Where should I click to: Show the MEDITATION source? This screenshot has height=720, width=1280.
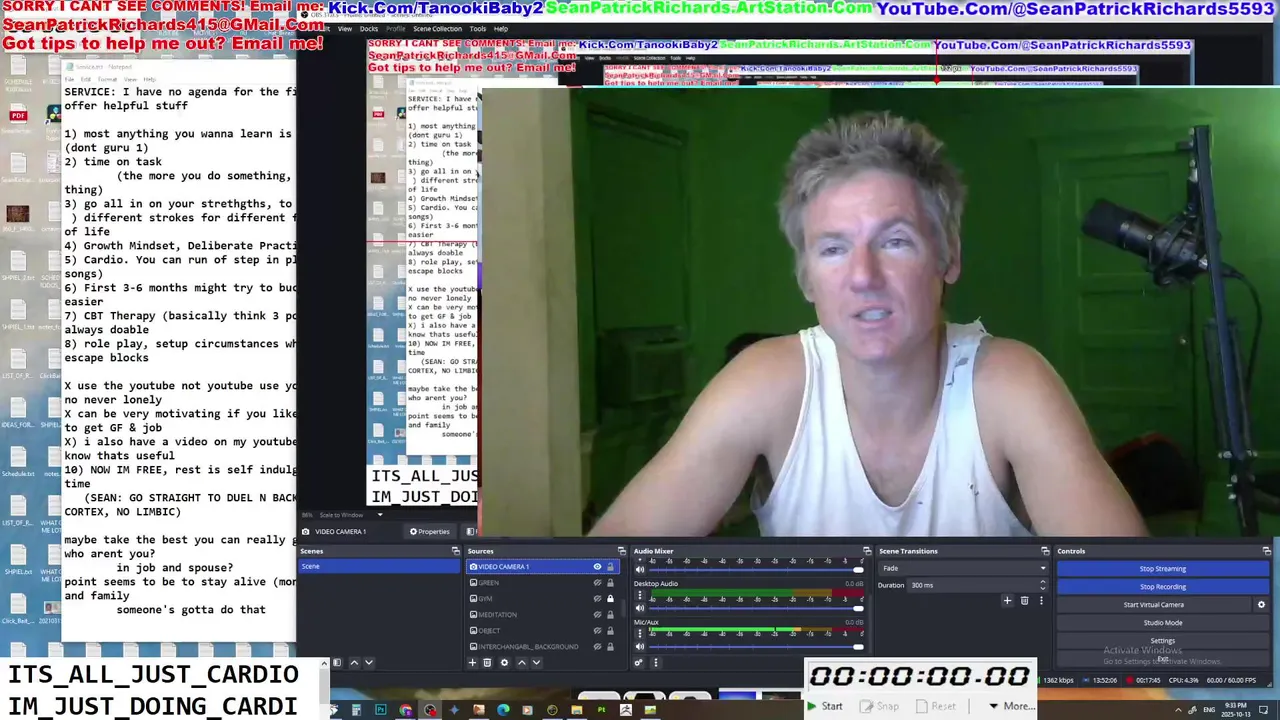click(x=597, y=615)
